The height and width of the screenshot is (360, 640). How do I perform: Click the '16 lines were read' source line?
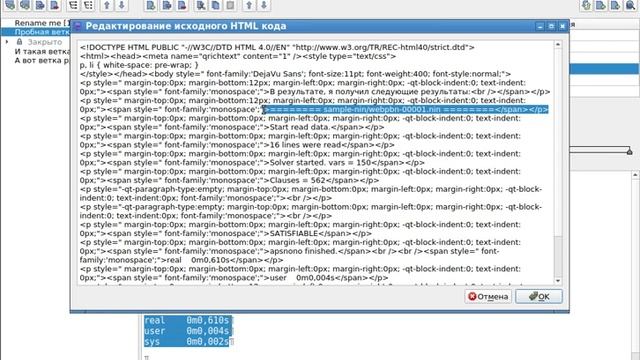pyautogui.click(x=305, y=145)
